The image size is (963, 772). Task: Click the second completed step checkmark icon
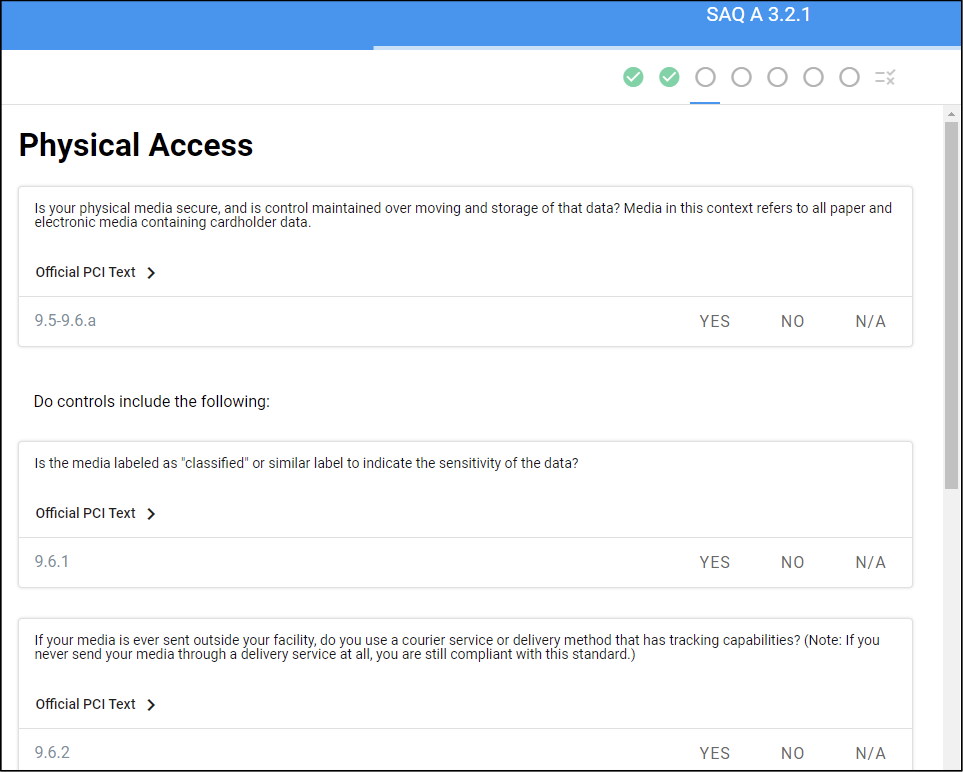tap(669, 77)
